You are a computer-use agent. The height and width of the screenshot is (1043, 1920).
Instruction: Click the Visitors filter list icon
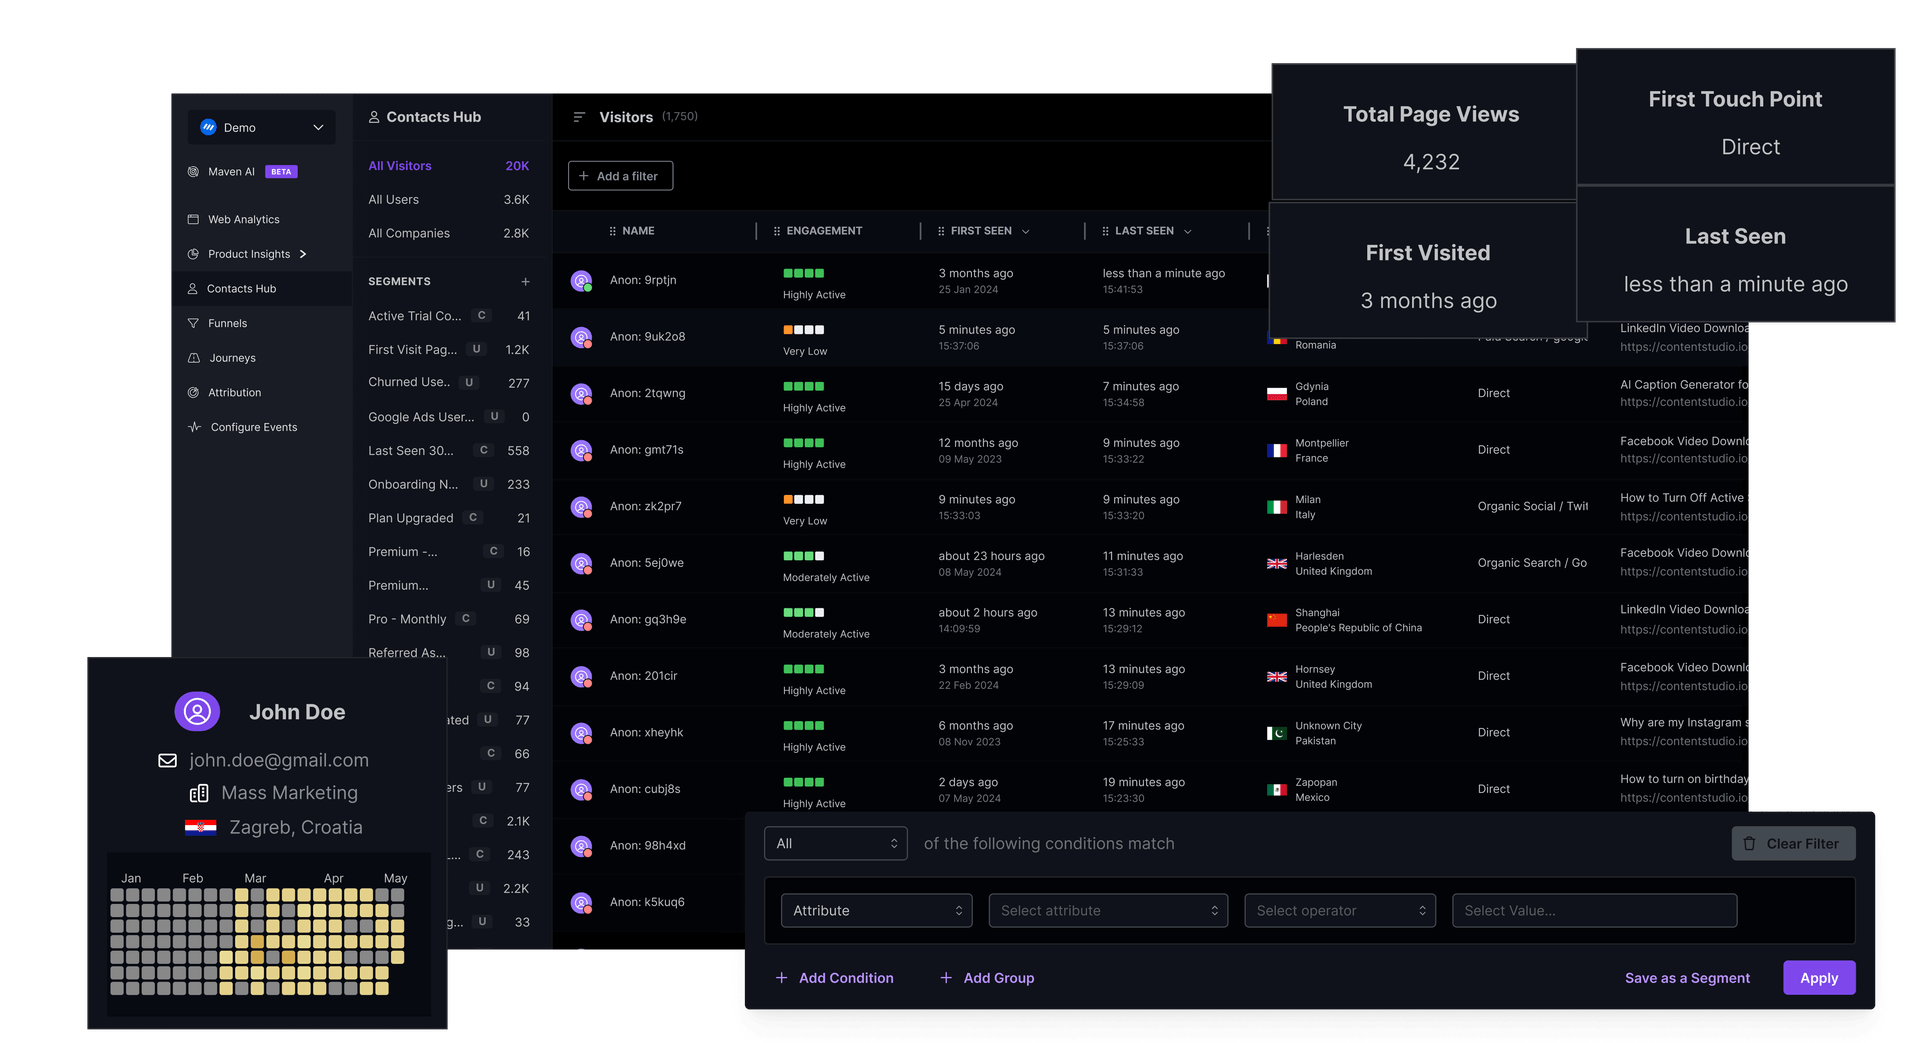(578, 116)
